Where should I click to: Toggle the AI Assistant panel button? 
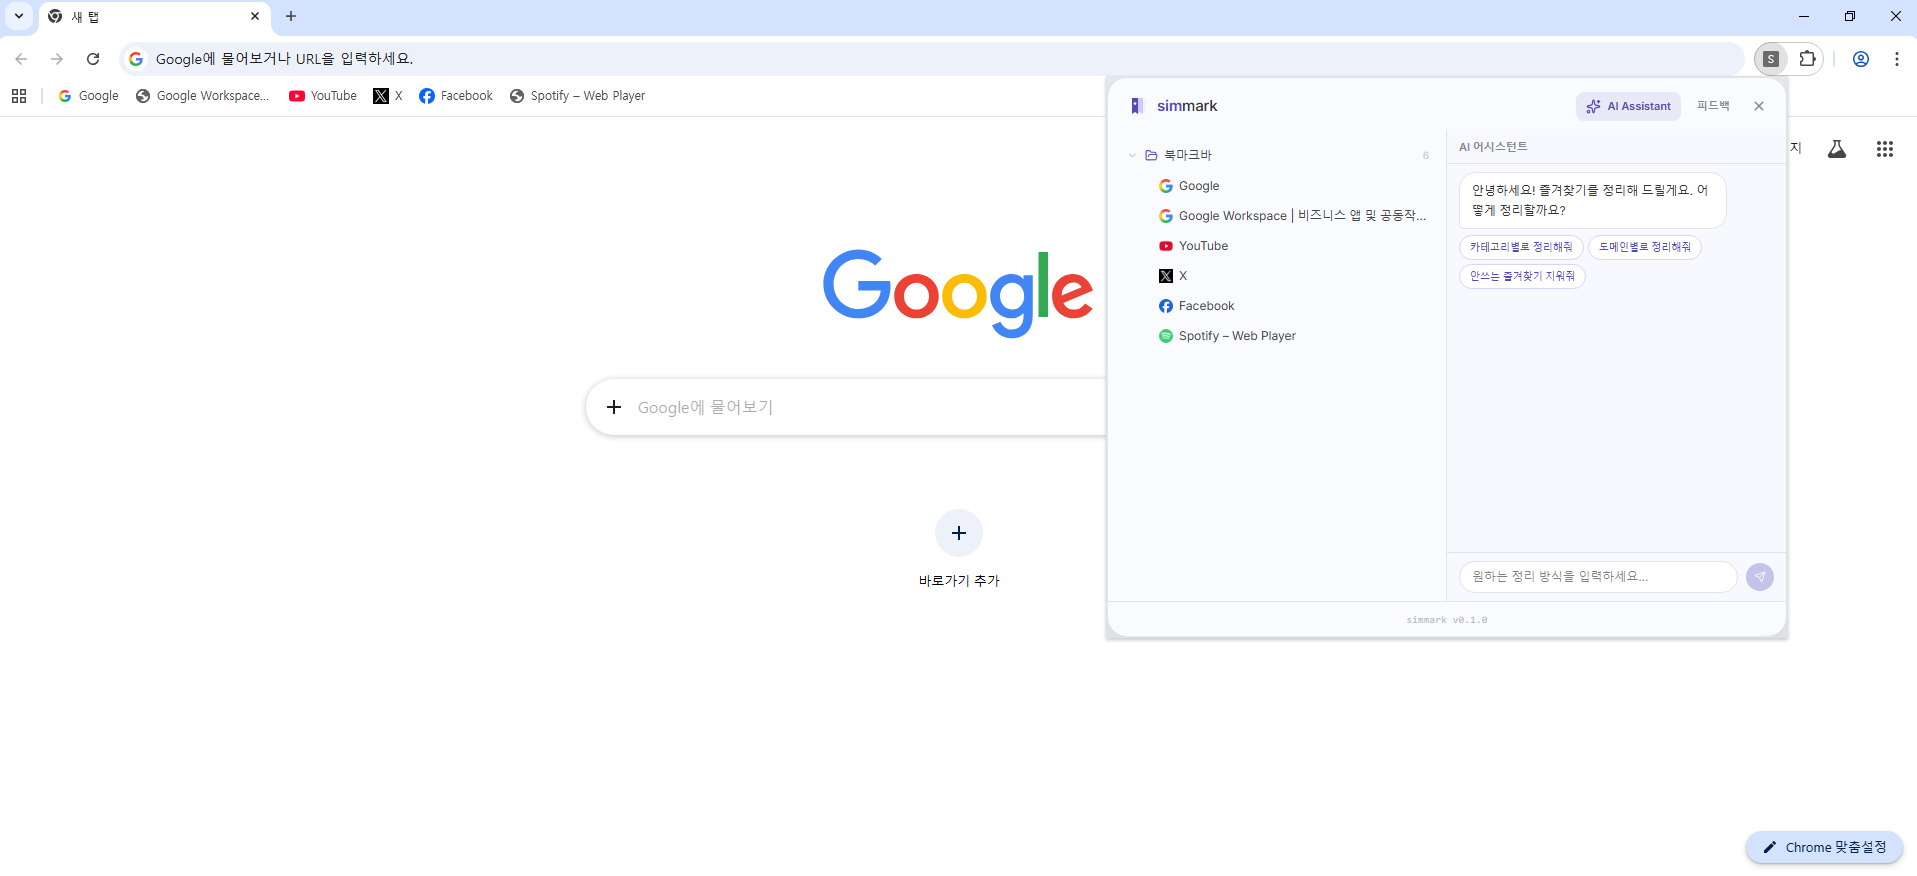pos(1628,106)
